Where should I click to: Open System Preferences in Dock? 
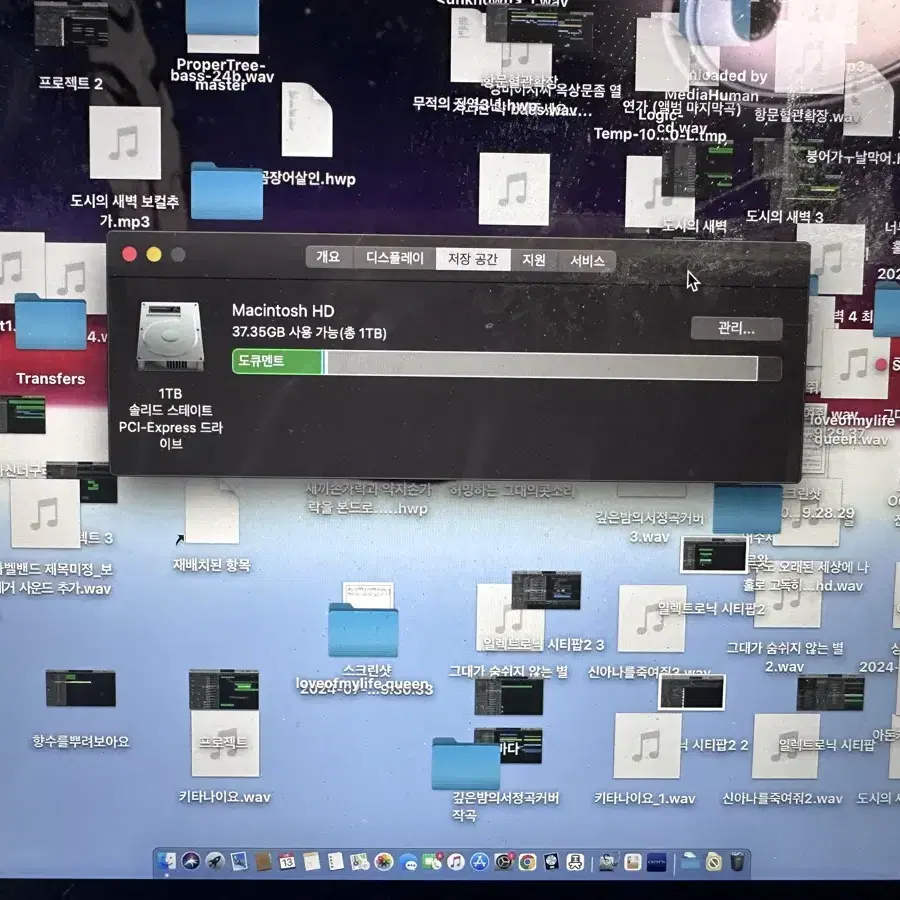pyautogui.click(x=503, y=862)
